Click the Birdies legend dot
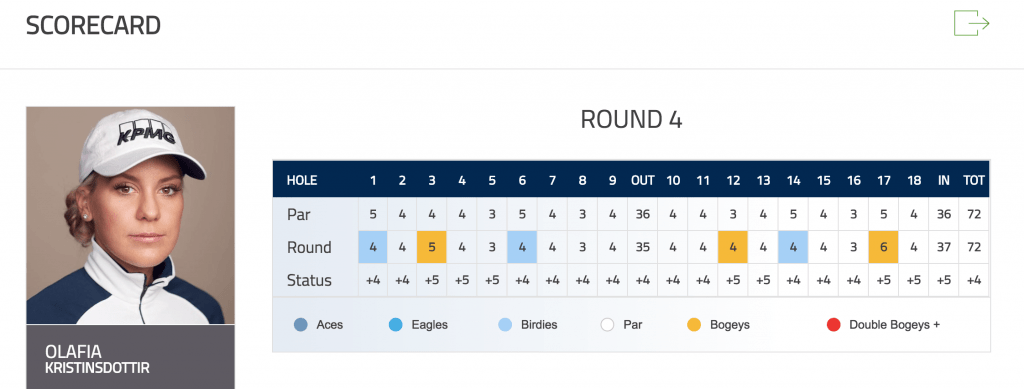Screen dimensions: 1024x389 tap(505, 324)
